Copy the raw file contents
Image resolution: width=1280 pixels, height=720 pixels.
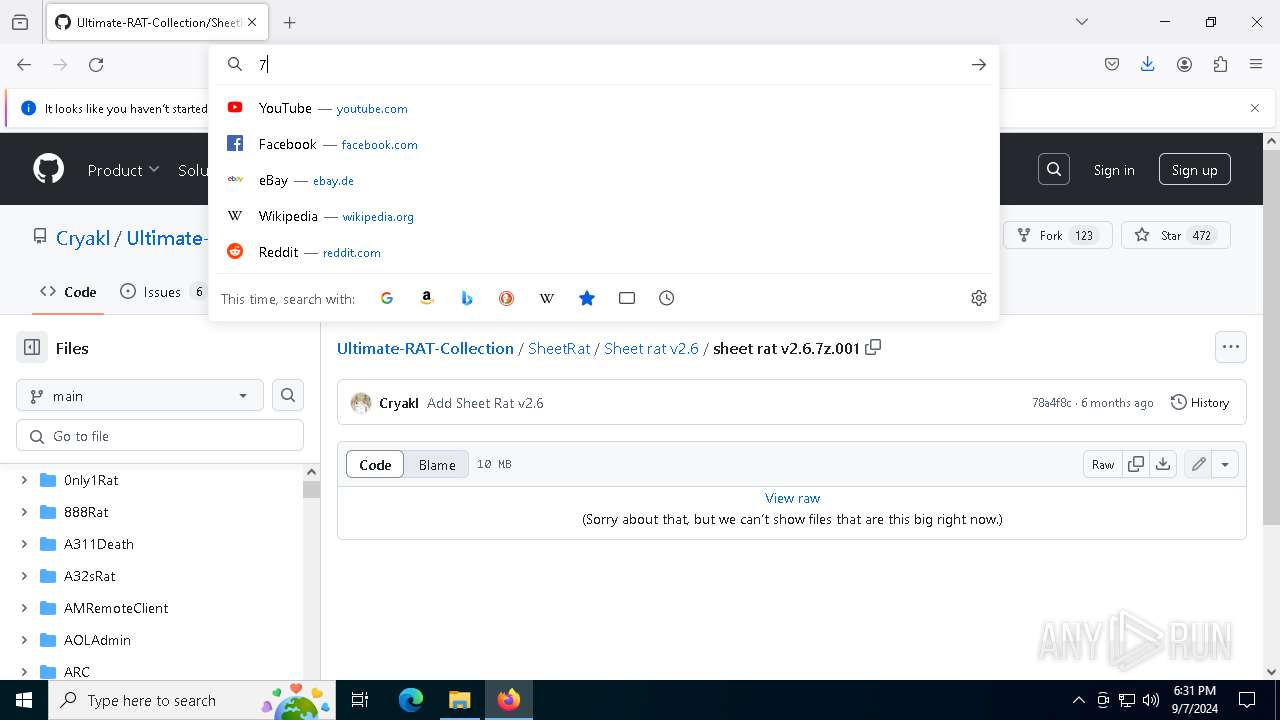(1136, 464)
